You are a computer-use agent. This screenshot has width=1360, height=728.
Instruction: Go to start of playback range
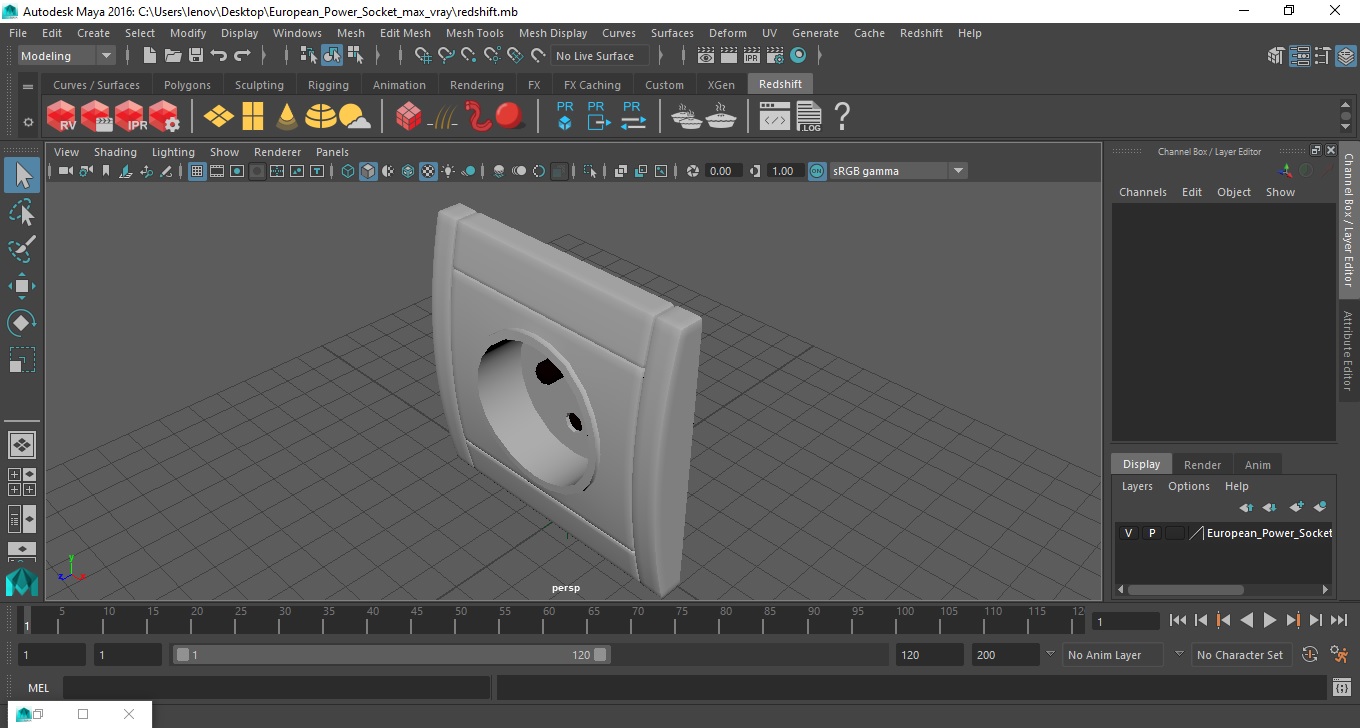pyautogui.click(x=1178, y=620)
